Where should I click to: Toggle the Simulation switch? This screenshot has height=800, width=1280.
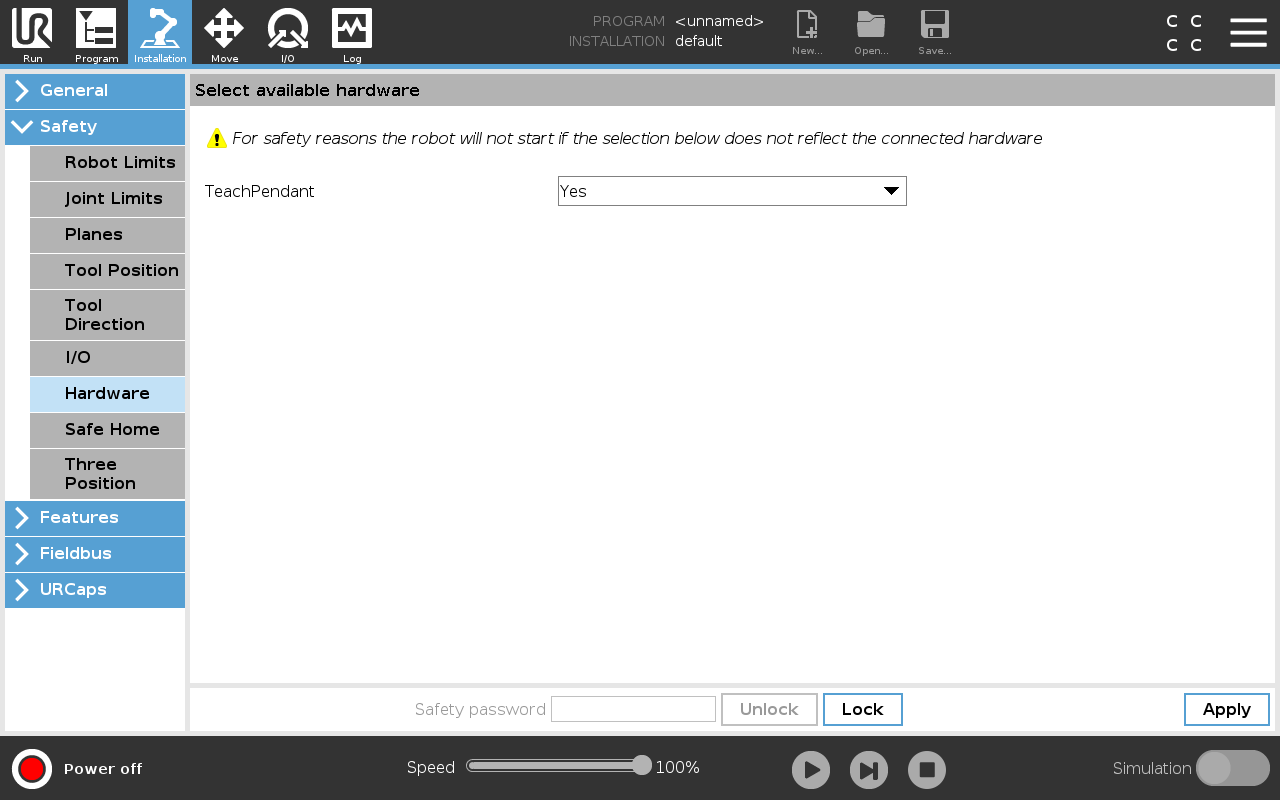1232,768
